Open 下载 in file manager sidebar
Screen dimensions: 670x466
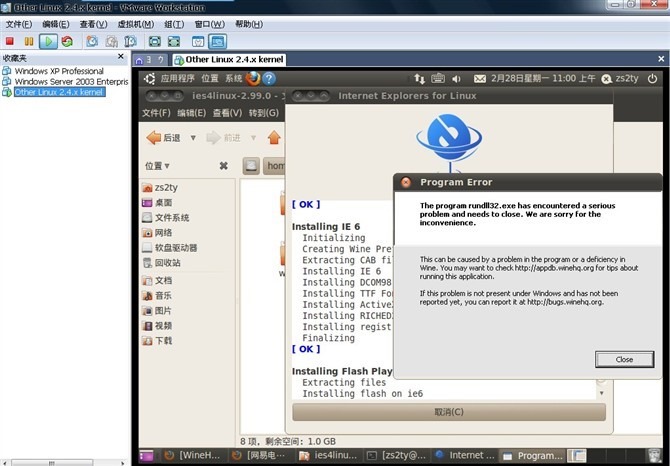[x=157, y=341]
